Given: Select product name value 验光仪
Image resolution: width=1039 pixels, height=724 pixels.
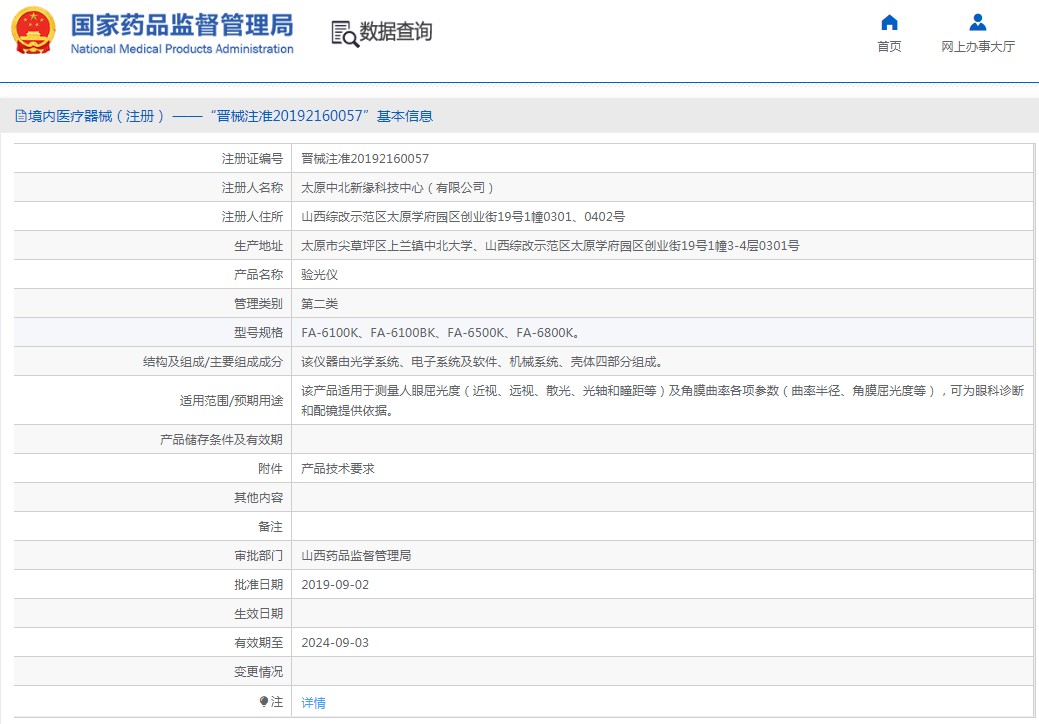Looking at the screenshot, I should pos(319,275).
